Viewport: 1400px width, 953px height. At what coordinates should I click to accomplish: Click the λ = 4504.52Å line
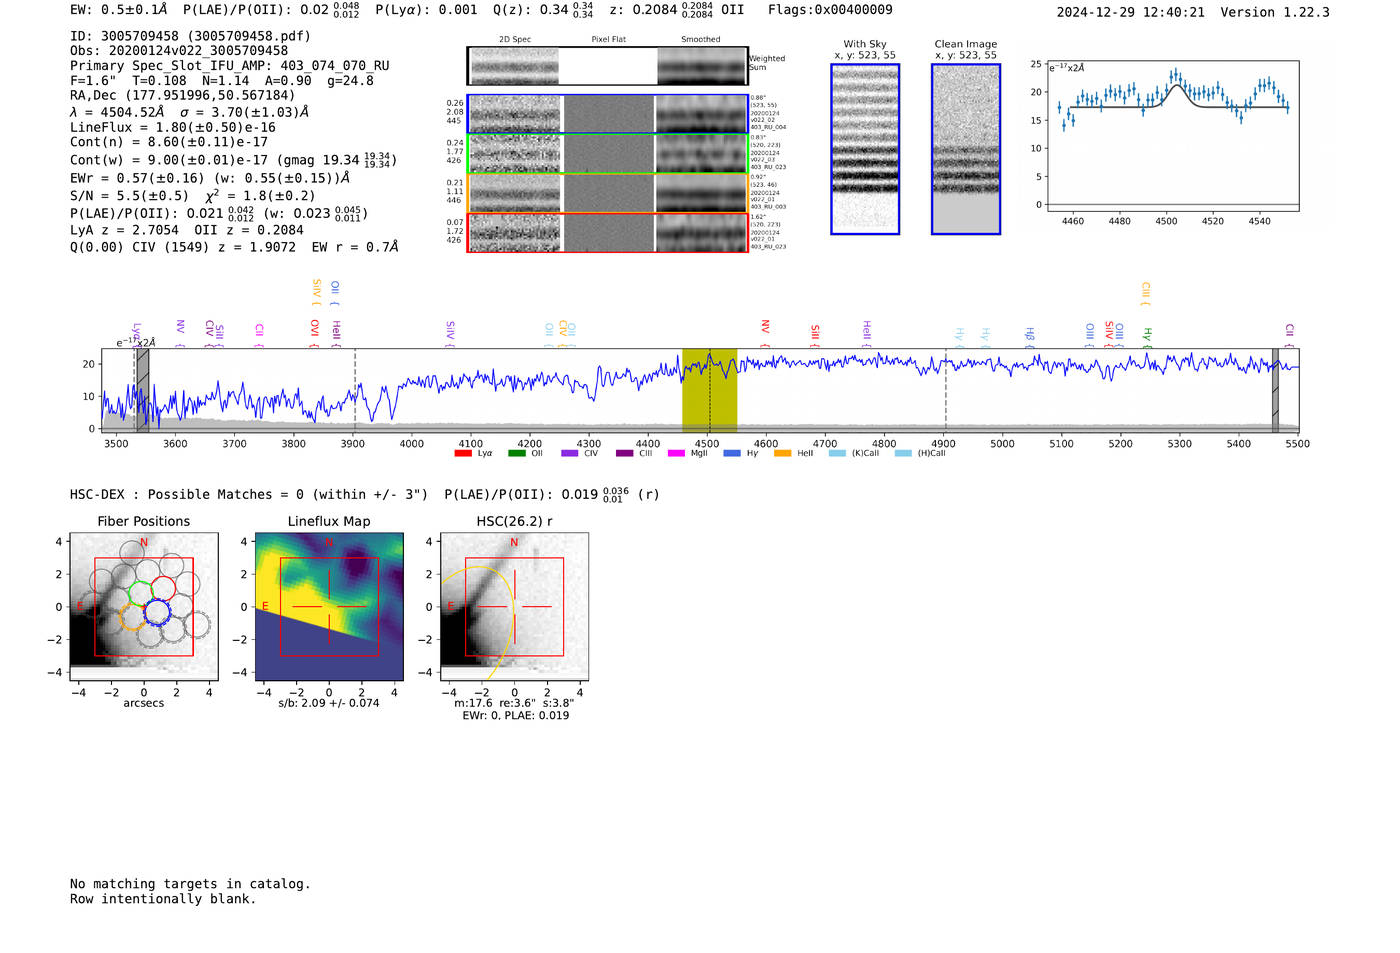pos(190,113)
